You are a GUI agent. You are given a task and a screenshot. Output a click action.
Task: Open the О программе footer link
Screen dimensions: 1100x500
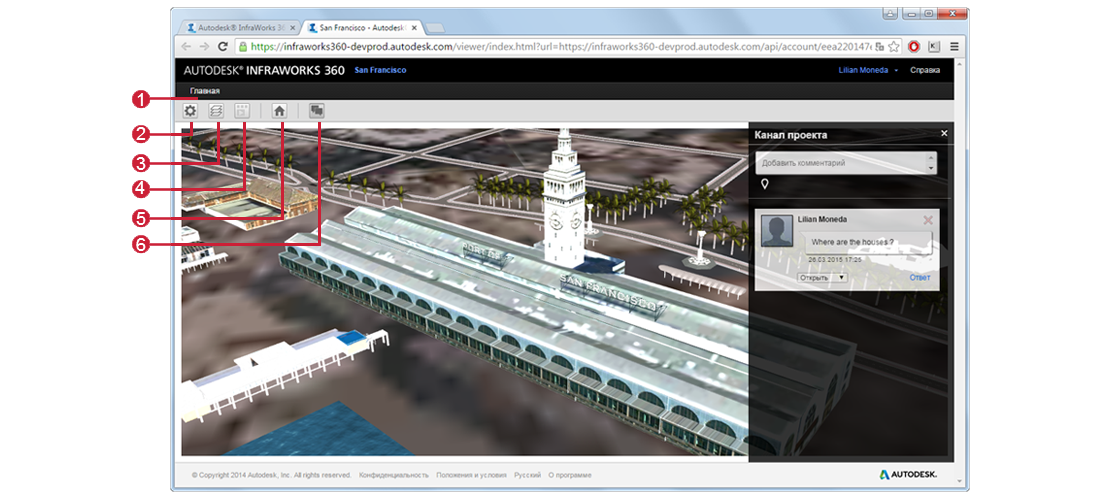click(570, 475)
